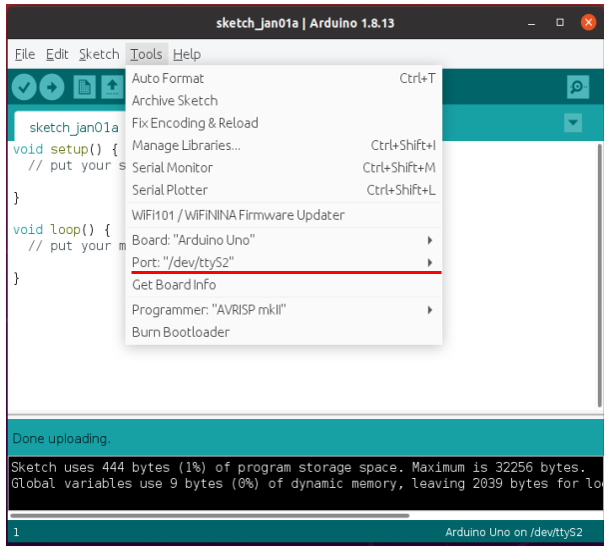Expand the Port: "/dev/ttyS2" submenu

pos(284,263)
